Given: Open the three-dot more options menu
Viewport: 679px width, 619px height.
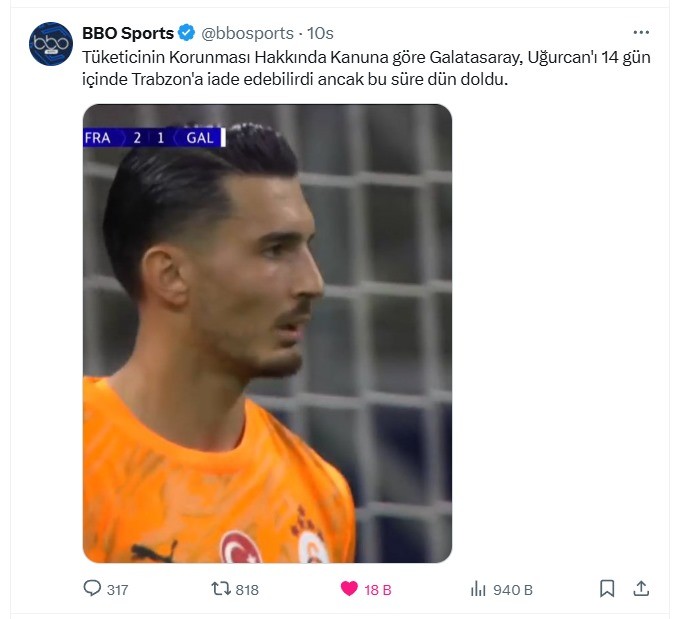Looking at the screenshot, I should (x=641, y=32).
